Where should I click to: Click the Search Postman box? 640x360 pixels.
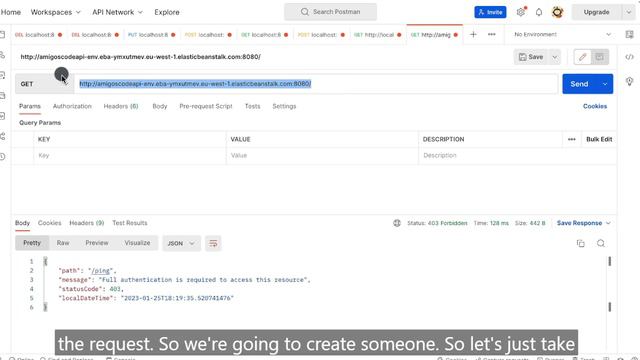click(331, 12)
